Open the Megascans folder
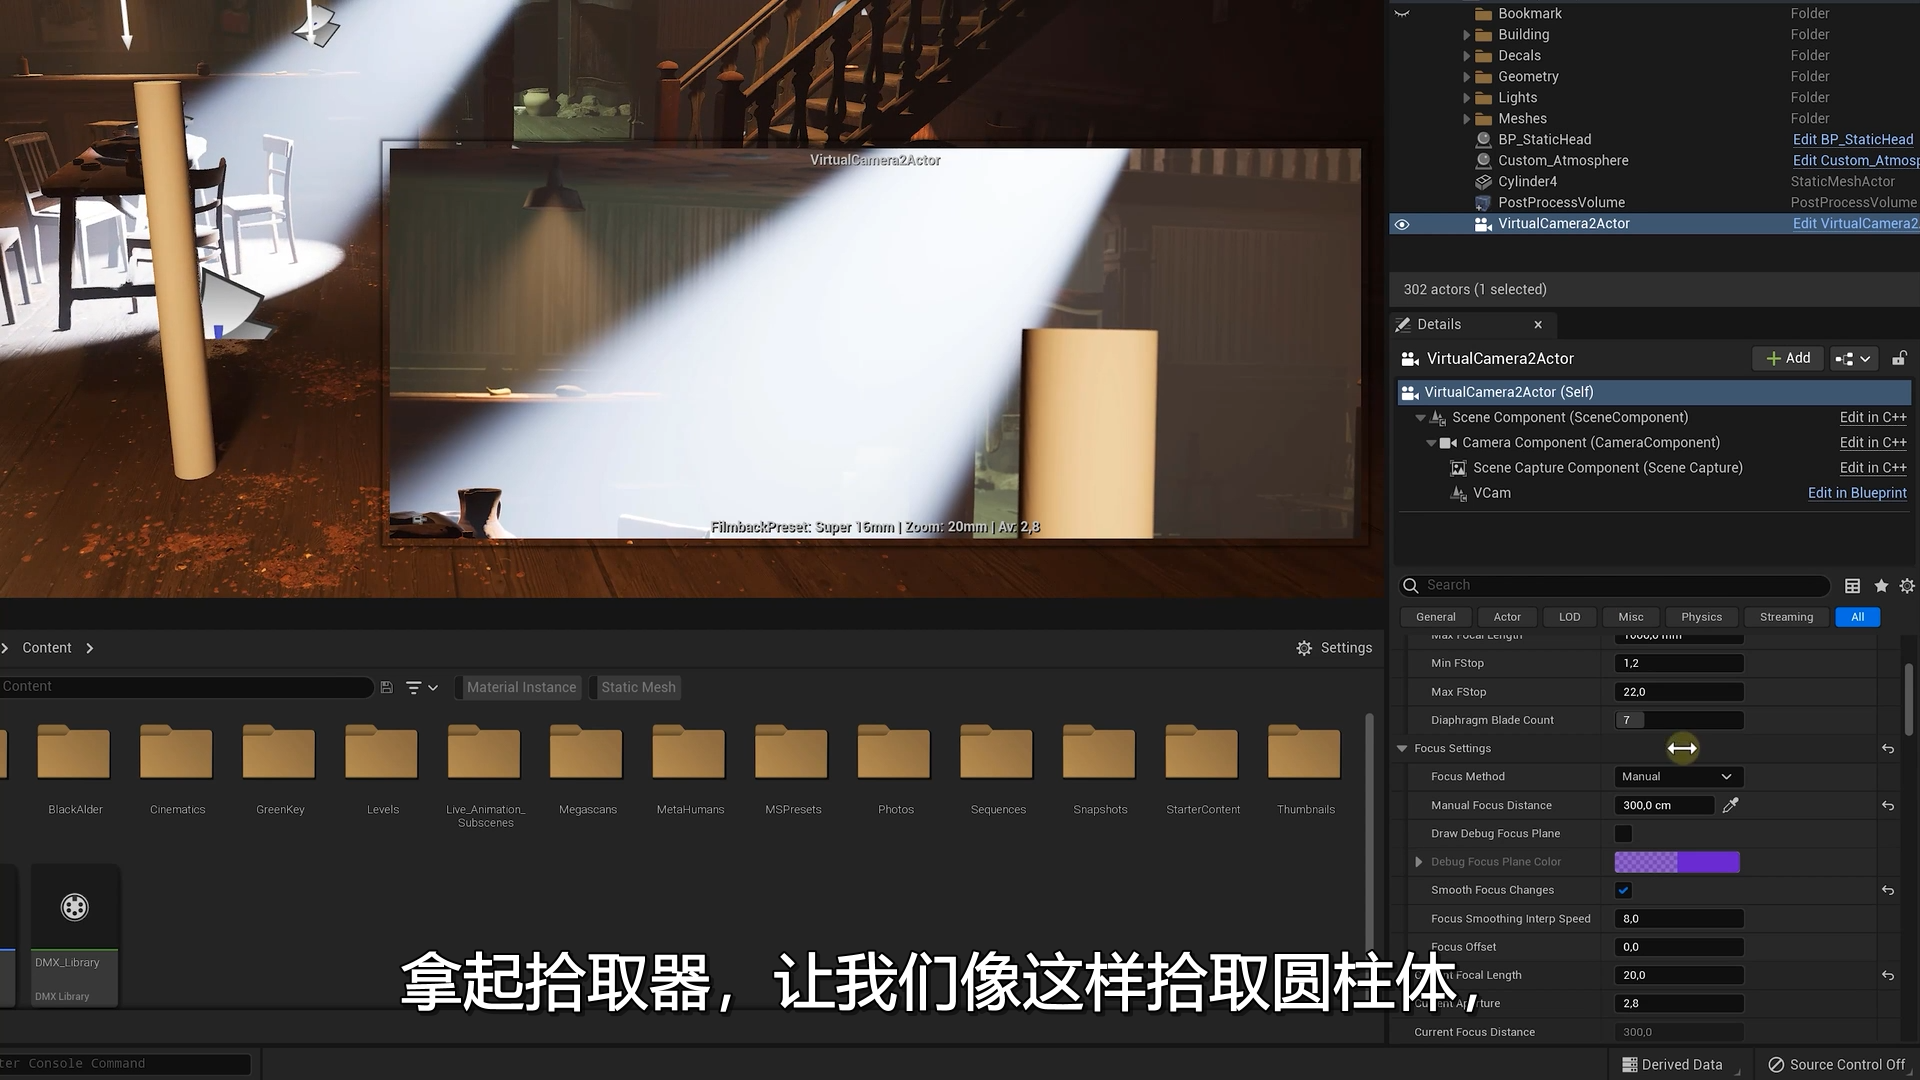The width and height of the screenshot is (1920, 1080). (x=587, y=768)
